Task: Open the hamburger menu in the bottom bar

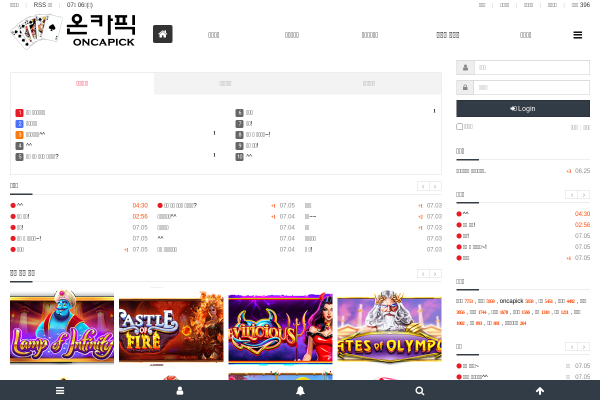Action: tap(60, 390)
